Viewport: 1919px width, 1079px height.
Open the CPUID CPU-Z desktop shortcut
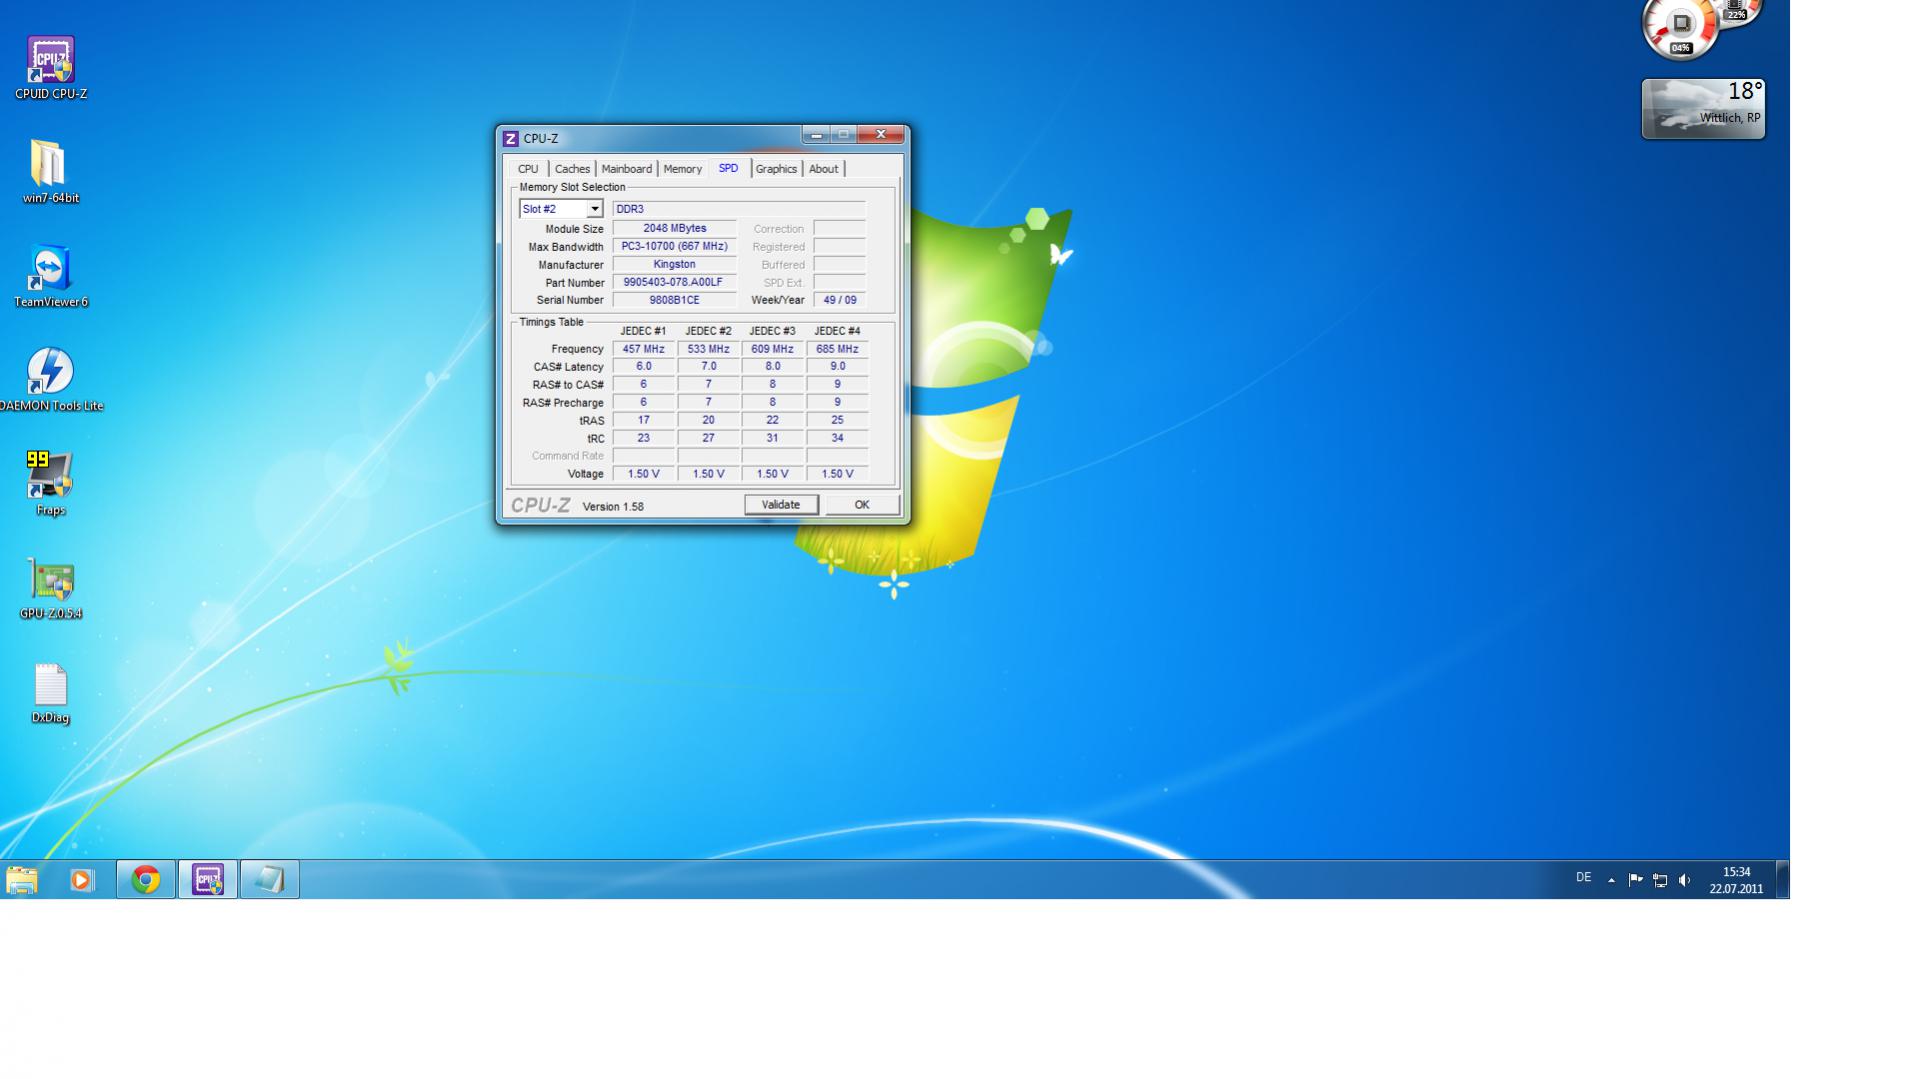pyautogui.click(x=50, y=67)
